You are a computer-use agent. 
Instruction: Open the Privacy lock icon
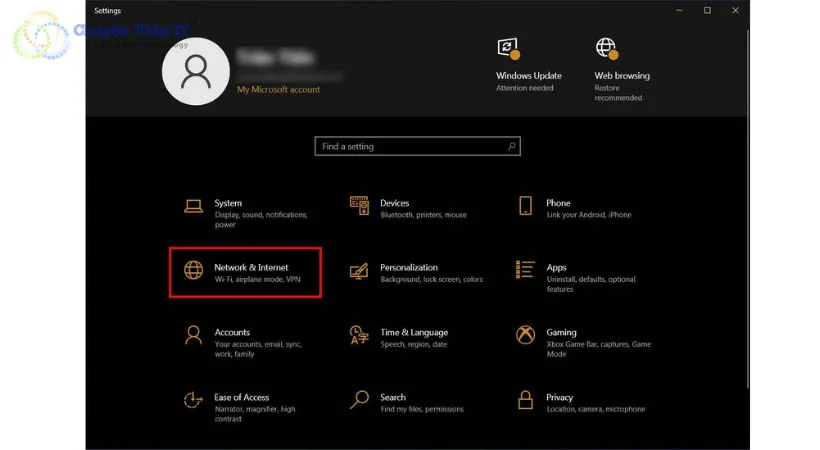pyautogui.click(x=525, y=401)
